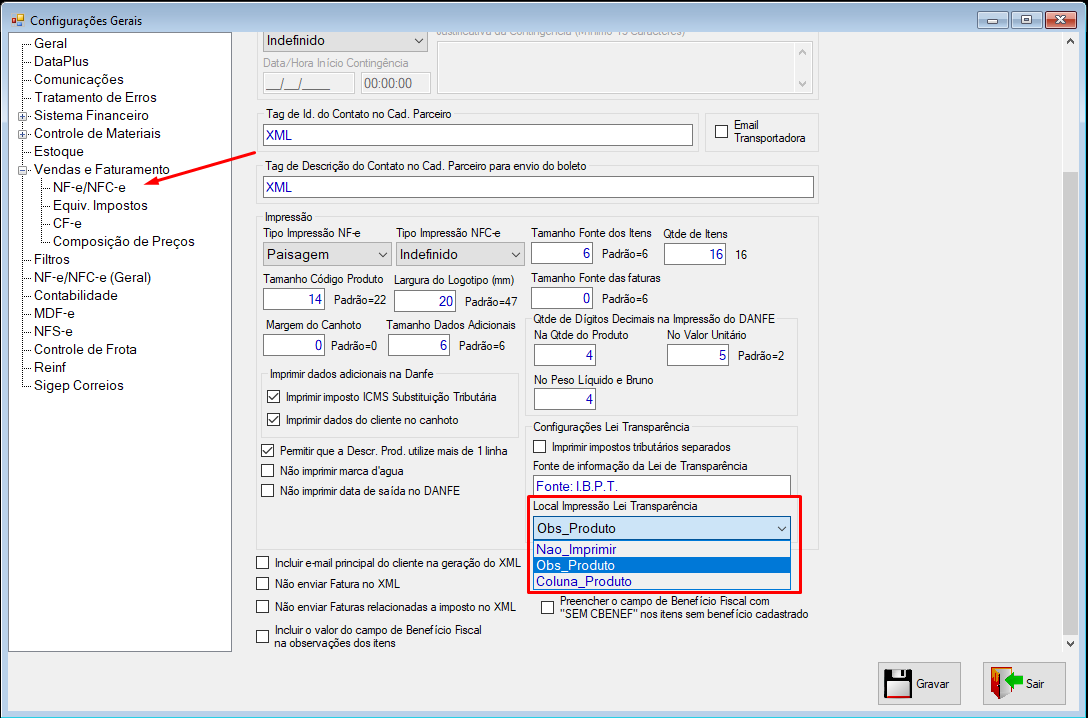
Task: Click No Valor Unitário decimals field
Action: (698, 355)
